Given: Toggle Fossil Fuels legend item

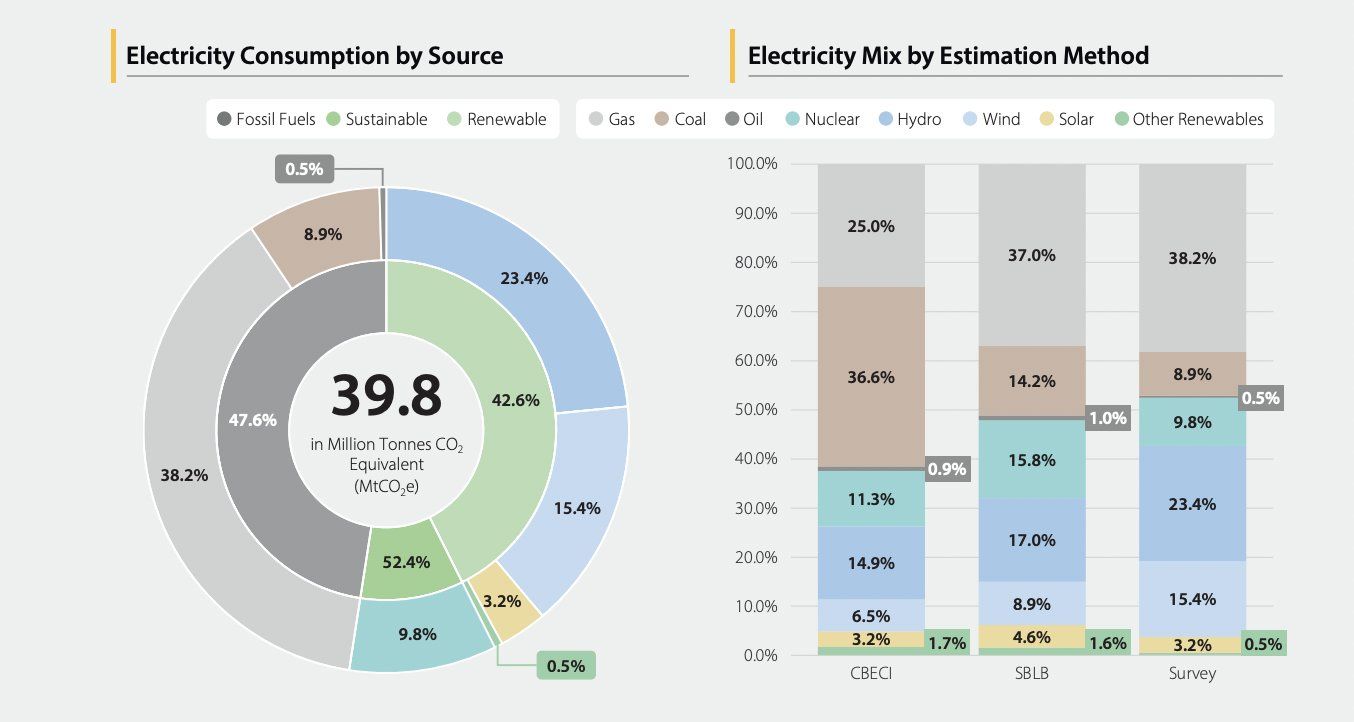Looking at the screenshot, I should [x=266, y=120].
